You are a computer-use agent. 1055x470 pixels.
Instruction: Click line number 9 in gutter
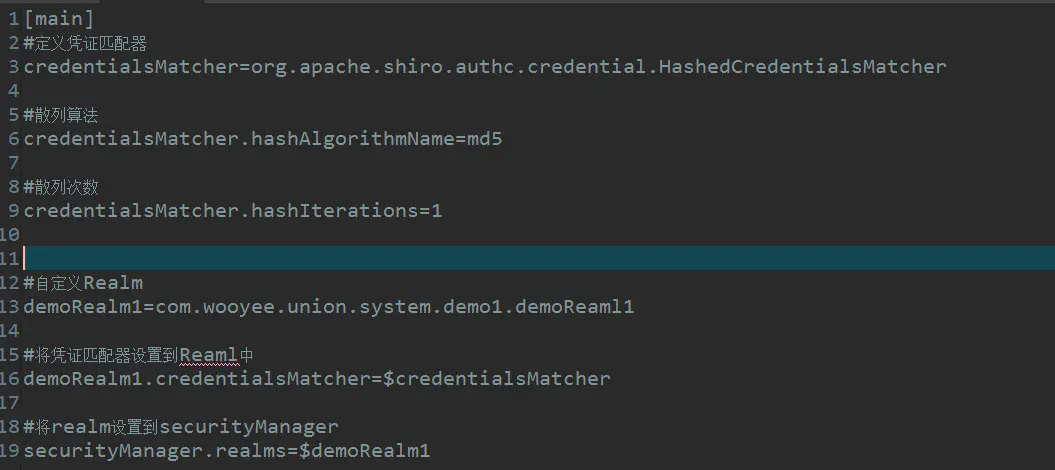pyautogui.click(x=14, y=211)
